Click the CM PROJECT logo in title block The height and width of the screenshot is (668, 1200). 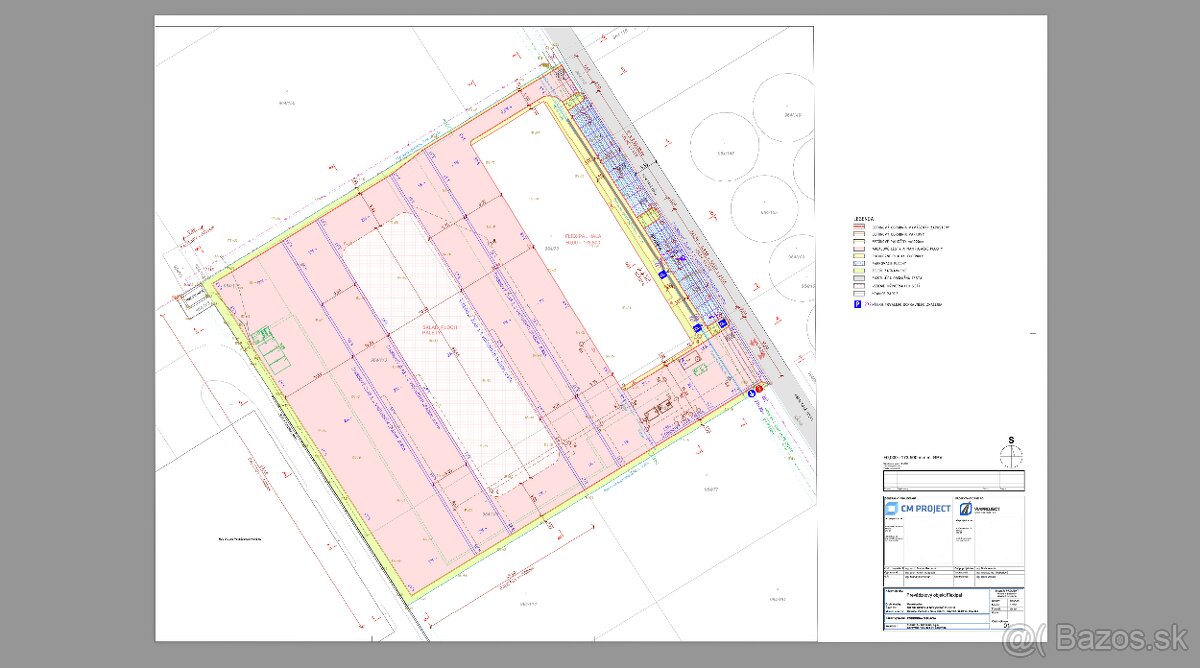click(916, 509)
